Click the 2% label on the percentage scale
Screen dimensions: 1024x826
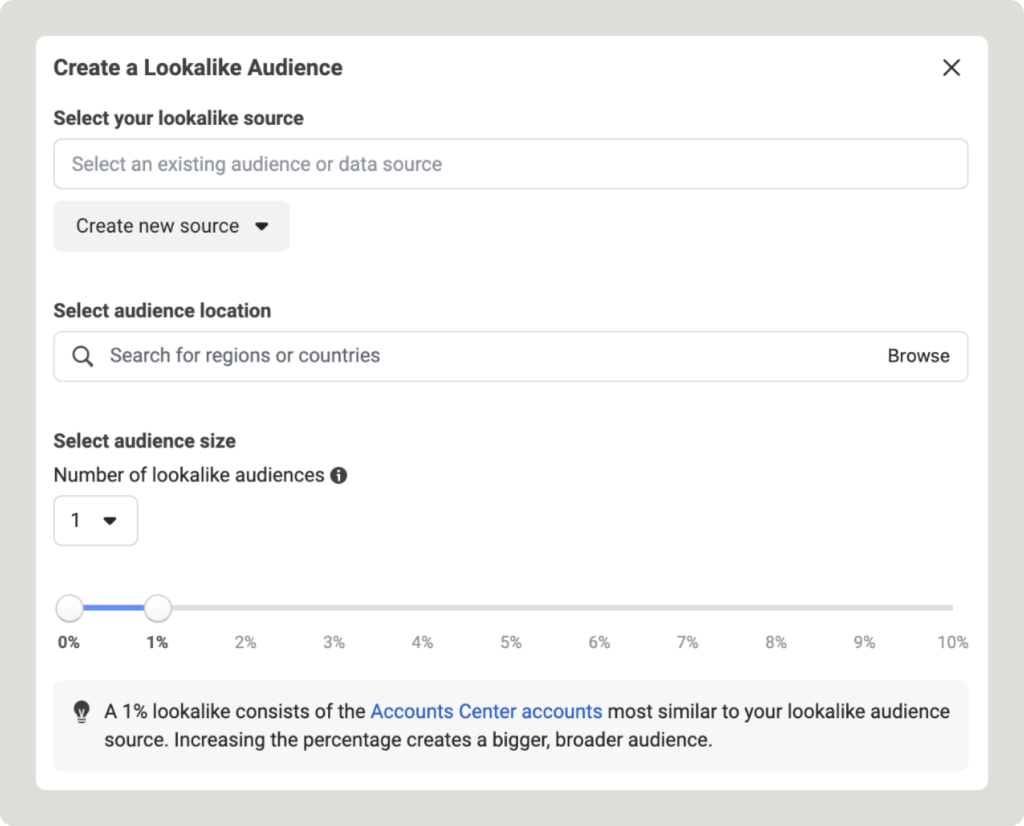tap(246, 642)
